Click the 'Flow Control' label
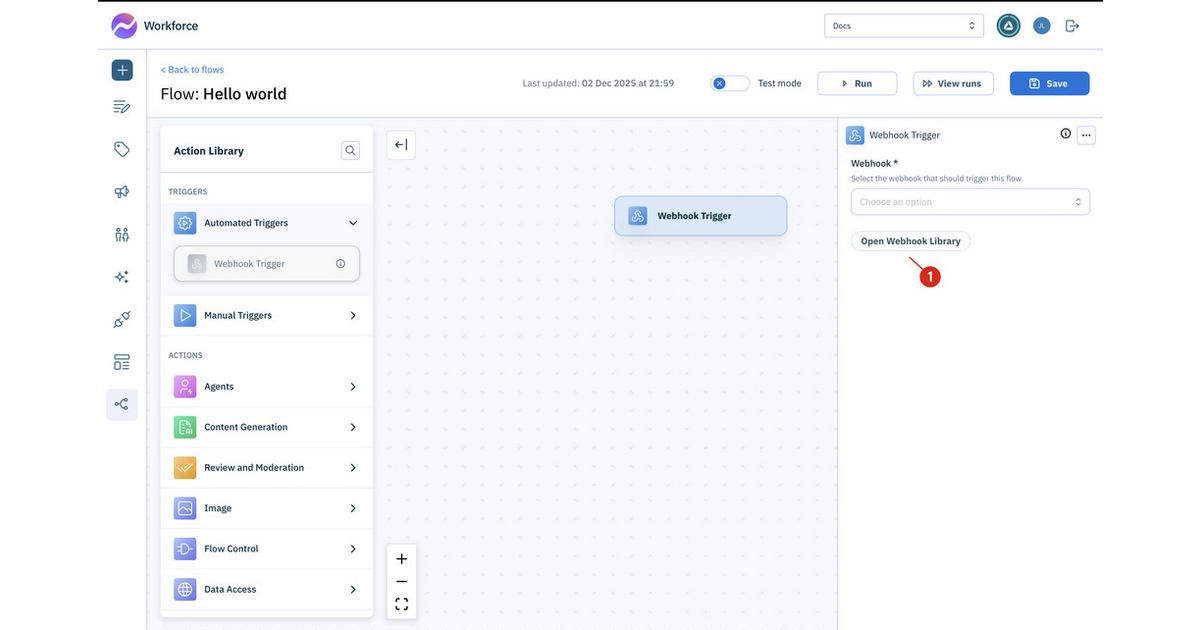Viewport: 1200px width, 630px height. coord(231,549)
